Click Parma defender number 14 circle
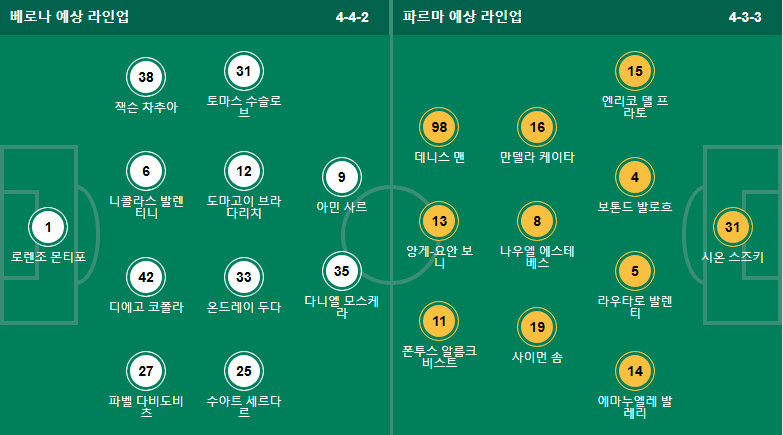 (x=635, y=371)
